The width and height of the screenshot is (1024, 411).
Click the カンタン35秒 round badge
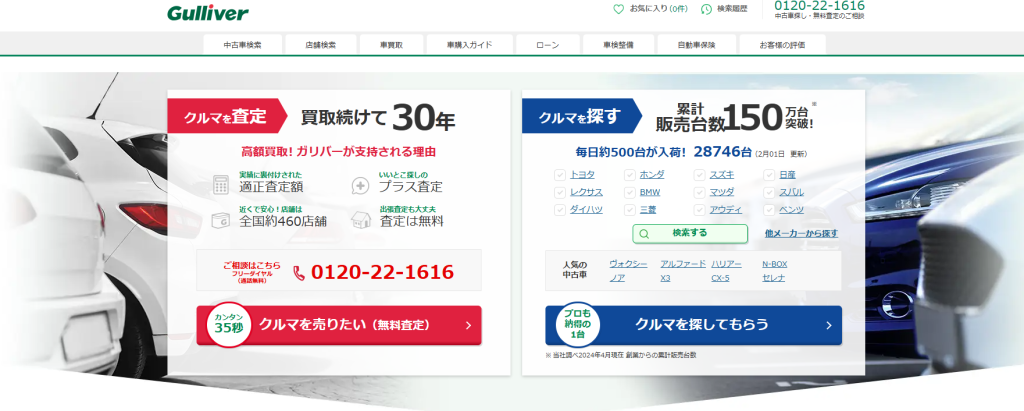point(229,323)
